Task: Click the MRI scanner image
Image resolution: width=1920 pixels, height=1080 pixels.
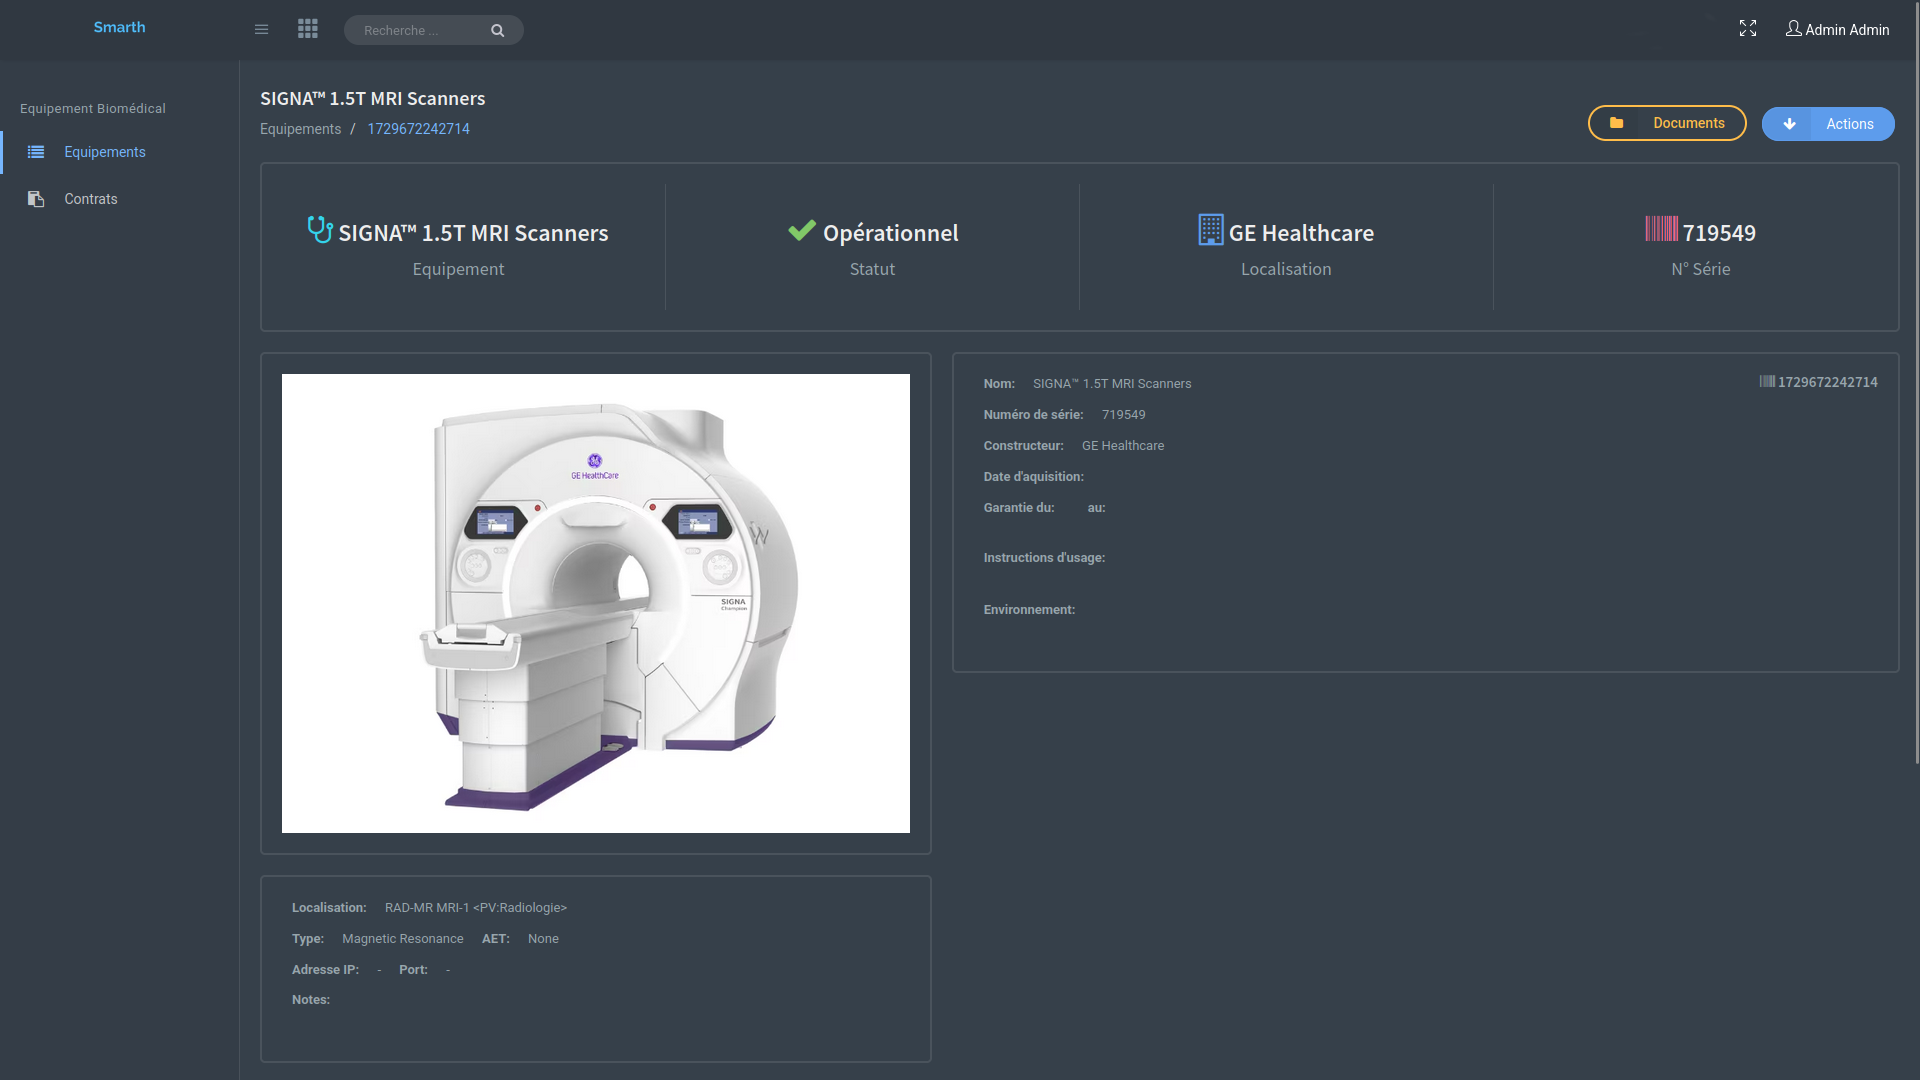Action: click(x=596, y=603)
